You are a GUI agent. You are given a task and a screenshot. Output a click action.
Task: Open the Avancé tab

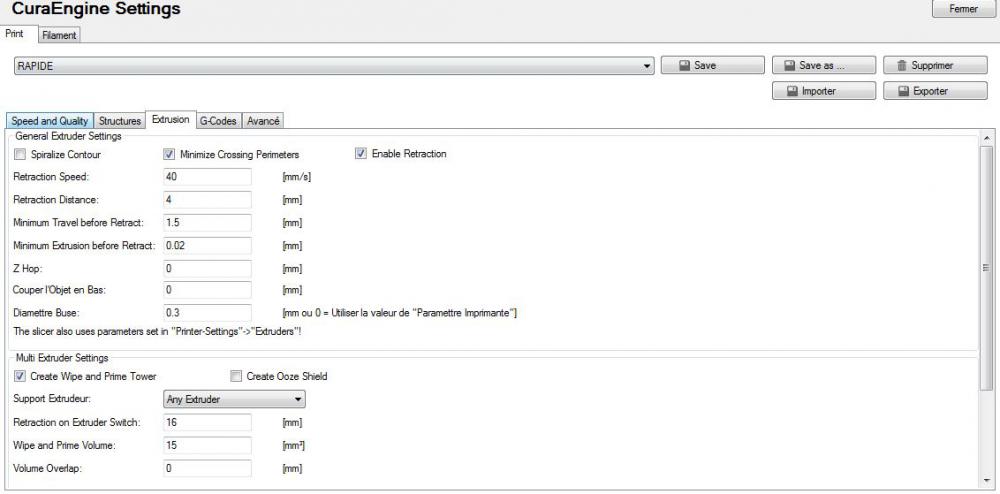[263, 120]
